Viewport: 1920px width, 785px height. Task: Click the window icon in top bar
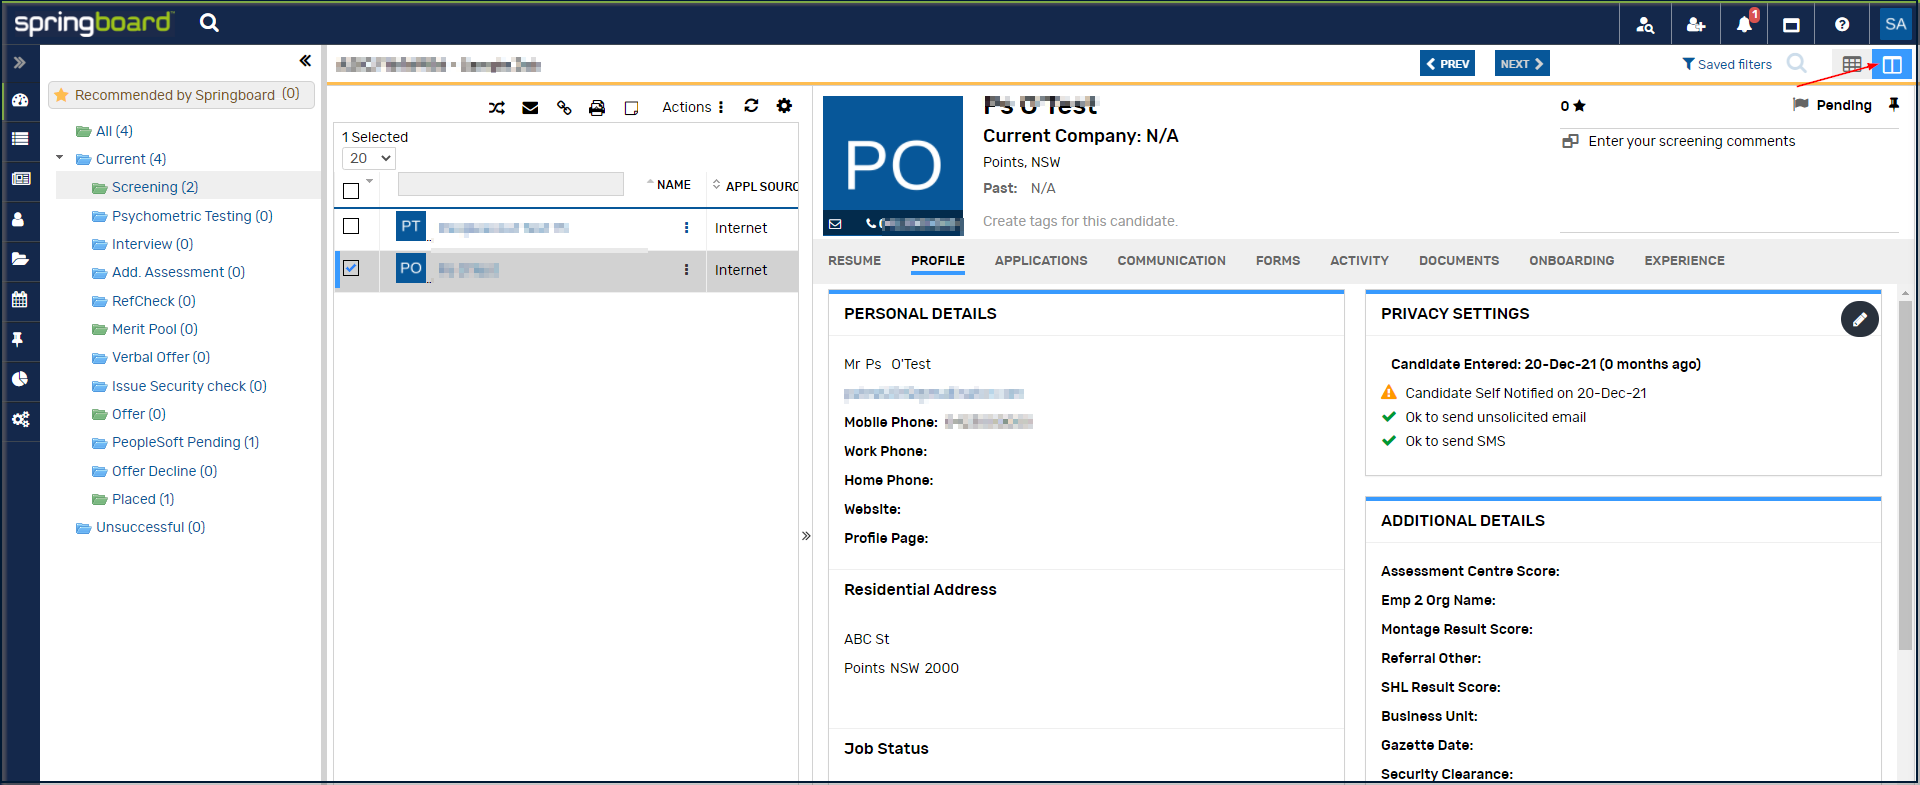tap(1792, 24)
